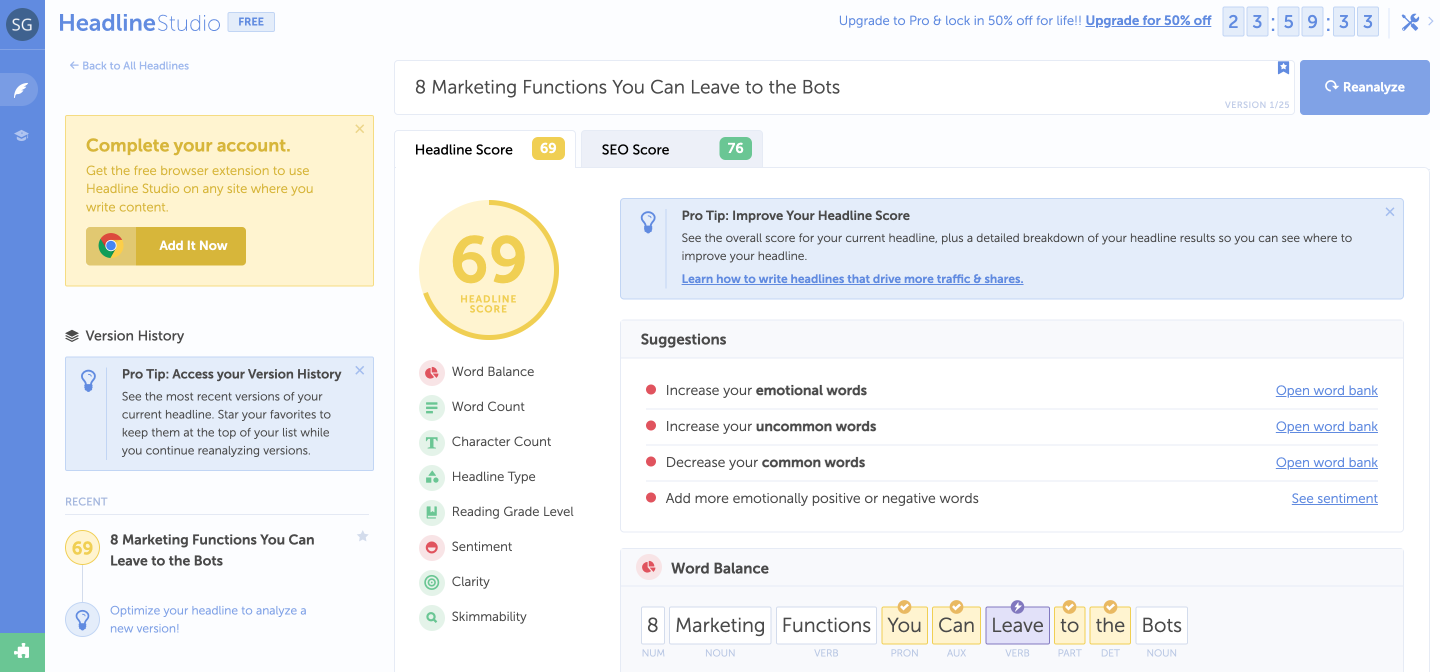
Task: Click the Reanalyze button
Action: pos(1365,87)
